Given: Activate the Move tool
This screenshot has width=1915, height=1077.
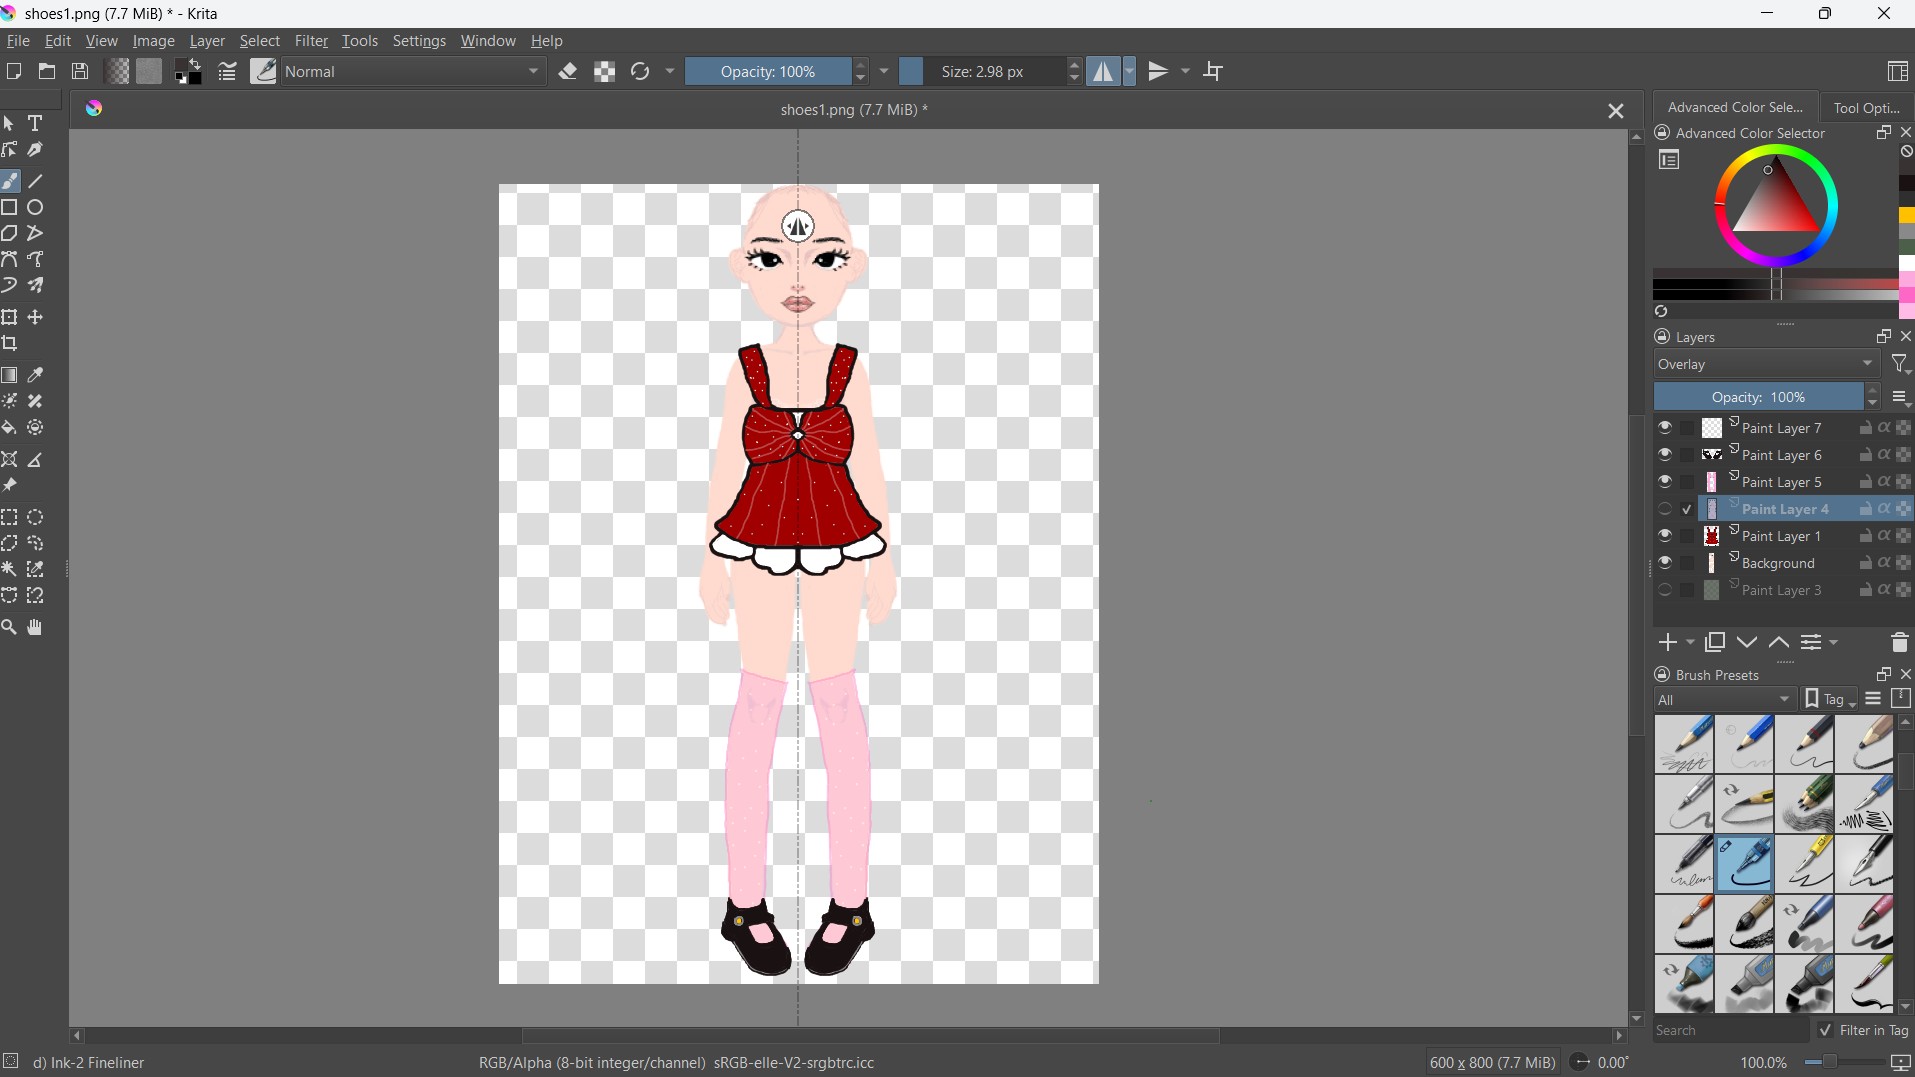Looking at the screenshot, I should [x=35, y=317].
